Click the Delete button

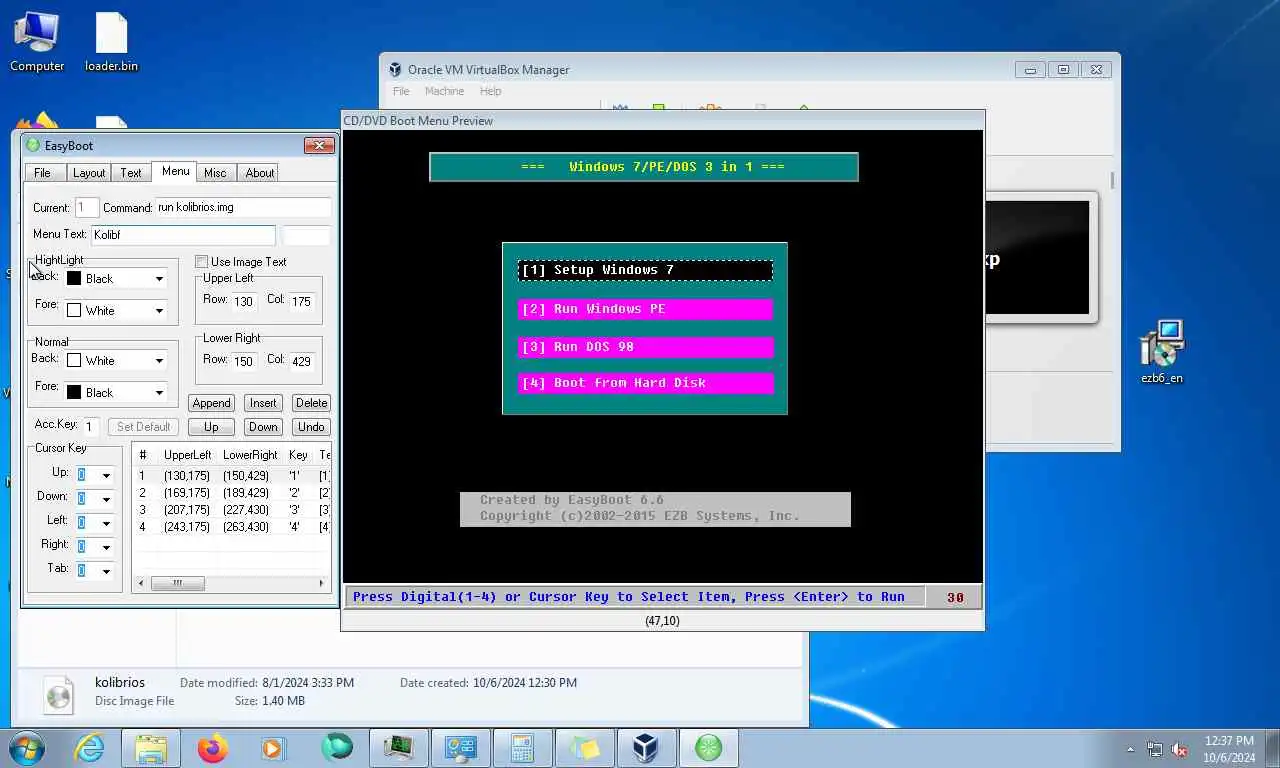coord(311,403)
